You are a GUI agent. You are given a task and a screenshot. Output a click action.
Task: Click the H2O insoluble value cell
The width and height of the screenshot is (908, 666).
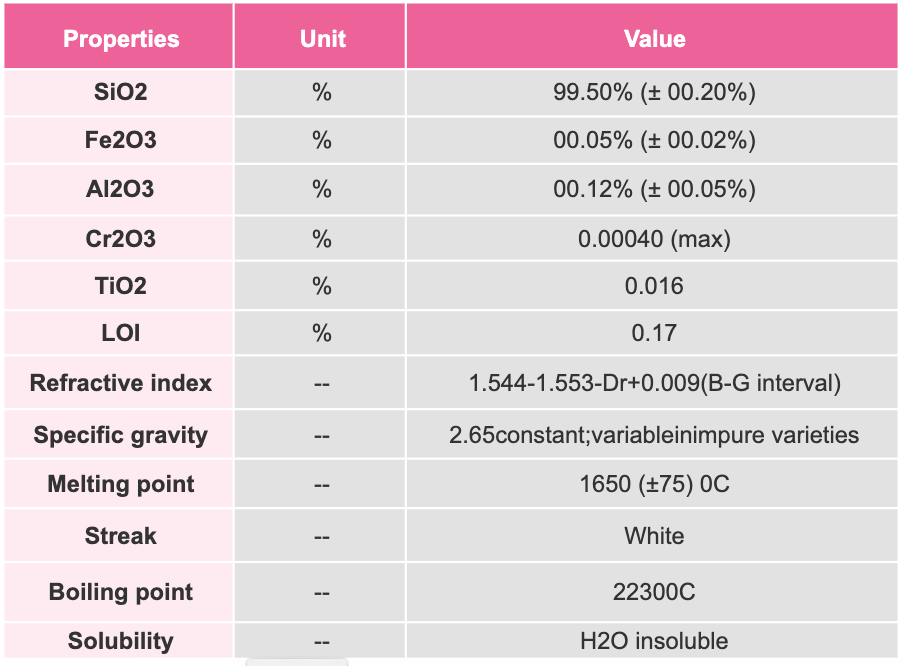pos(654,641)
